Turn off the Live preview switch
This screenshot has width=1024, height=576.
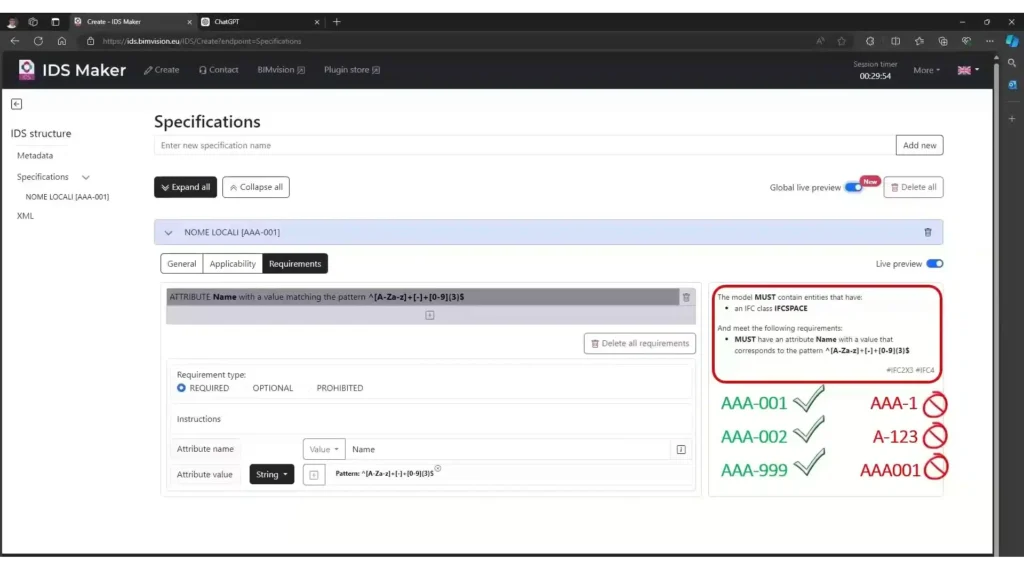934,264
